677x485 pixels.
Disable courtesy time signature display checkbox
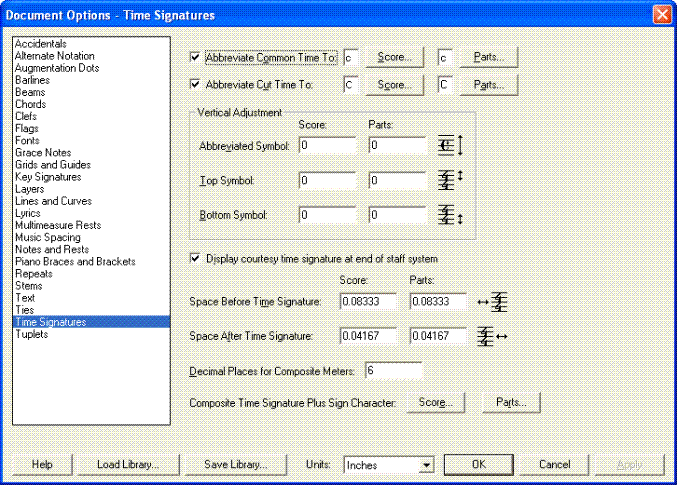195,259
